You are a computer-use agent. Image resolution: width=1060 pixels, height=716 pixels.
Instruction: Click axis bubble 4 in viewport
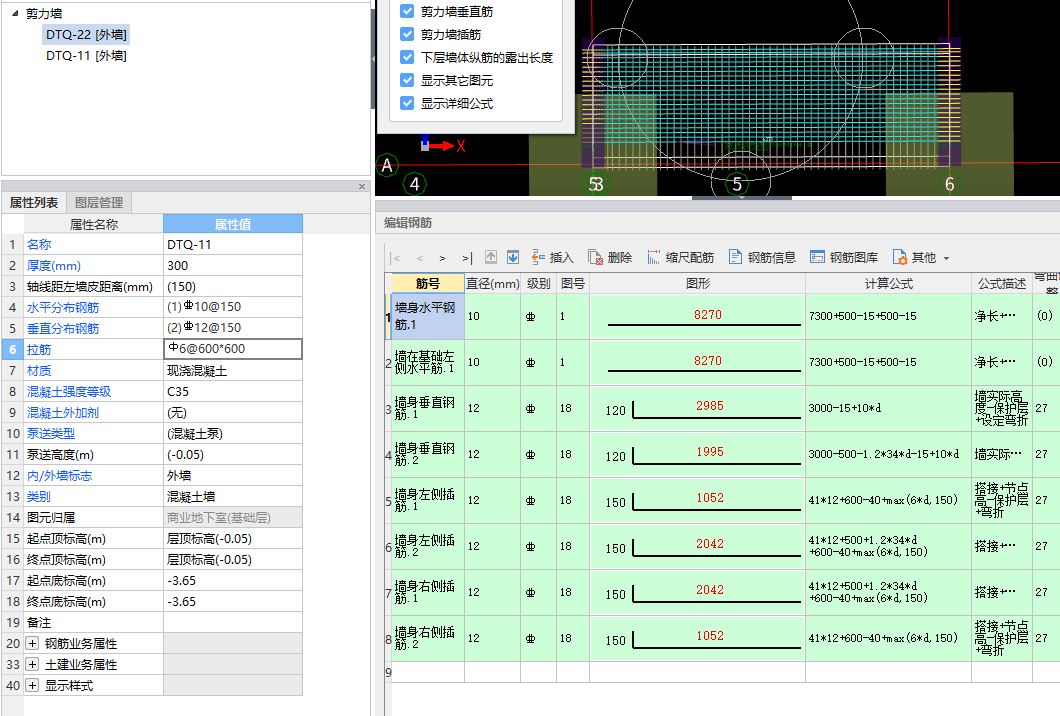(x=414, y=184)
